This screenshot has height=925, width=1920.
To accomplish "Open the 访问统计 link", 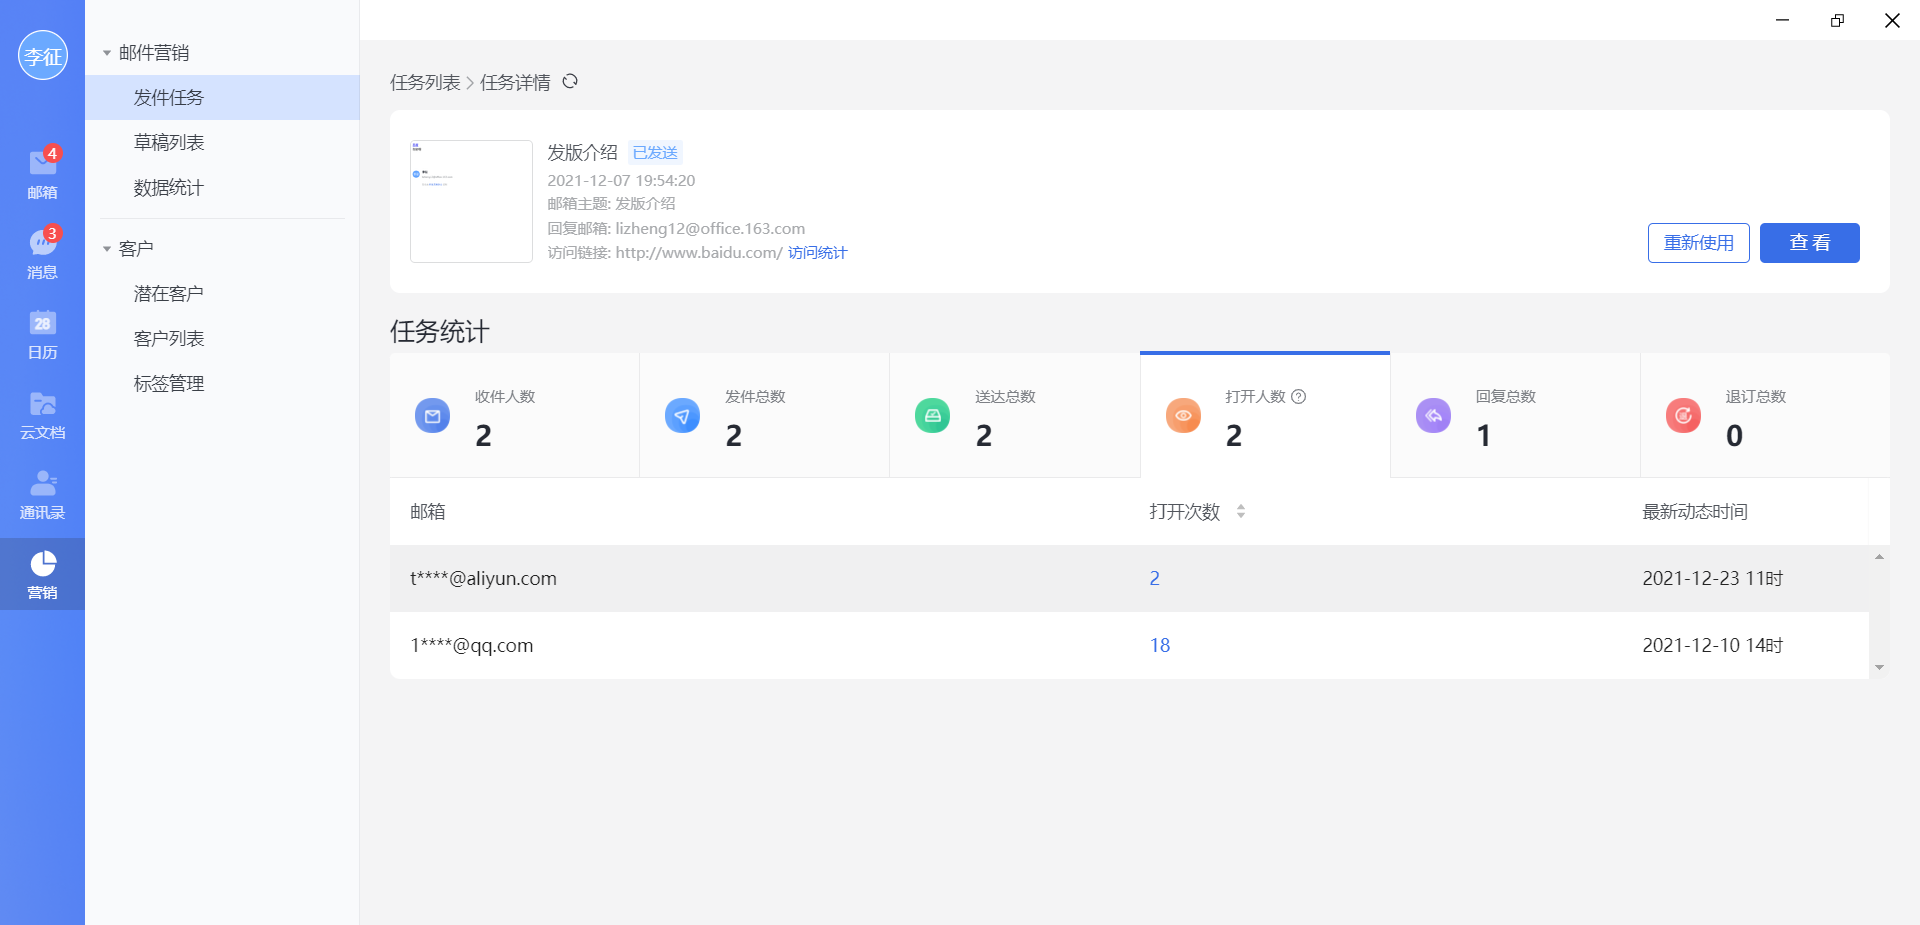I will click(817, 253).
